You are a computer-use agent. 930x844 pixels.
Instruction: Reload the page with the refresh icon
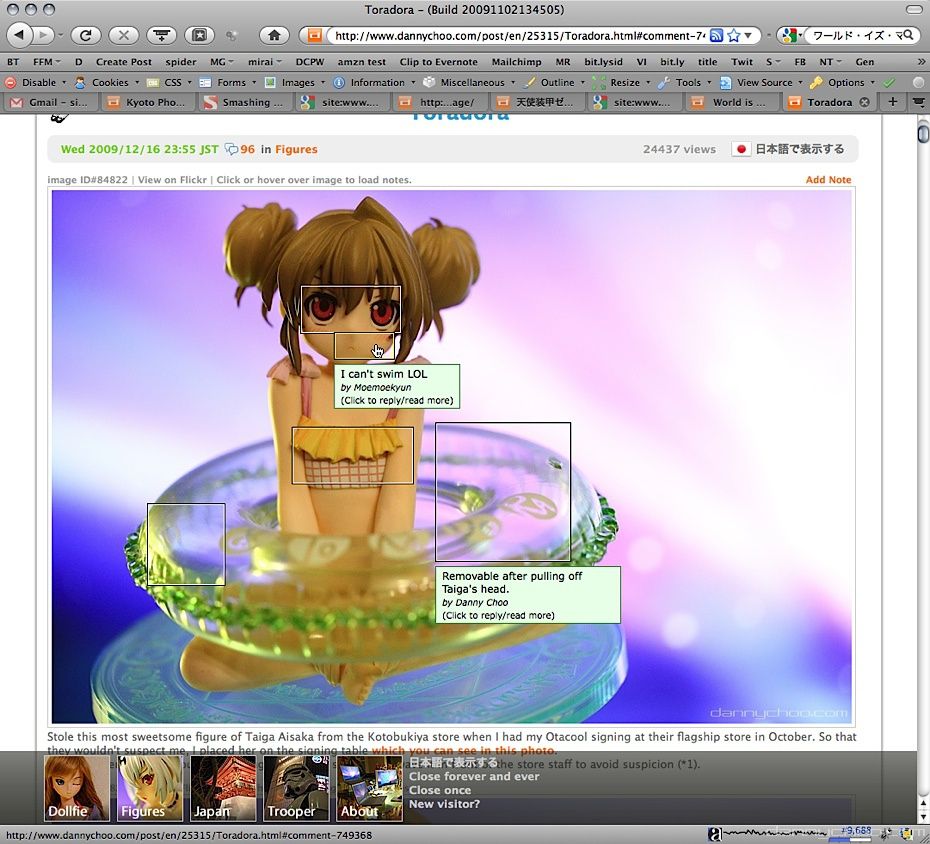(x=85, y=36)
